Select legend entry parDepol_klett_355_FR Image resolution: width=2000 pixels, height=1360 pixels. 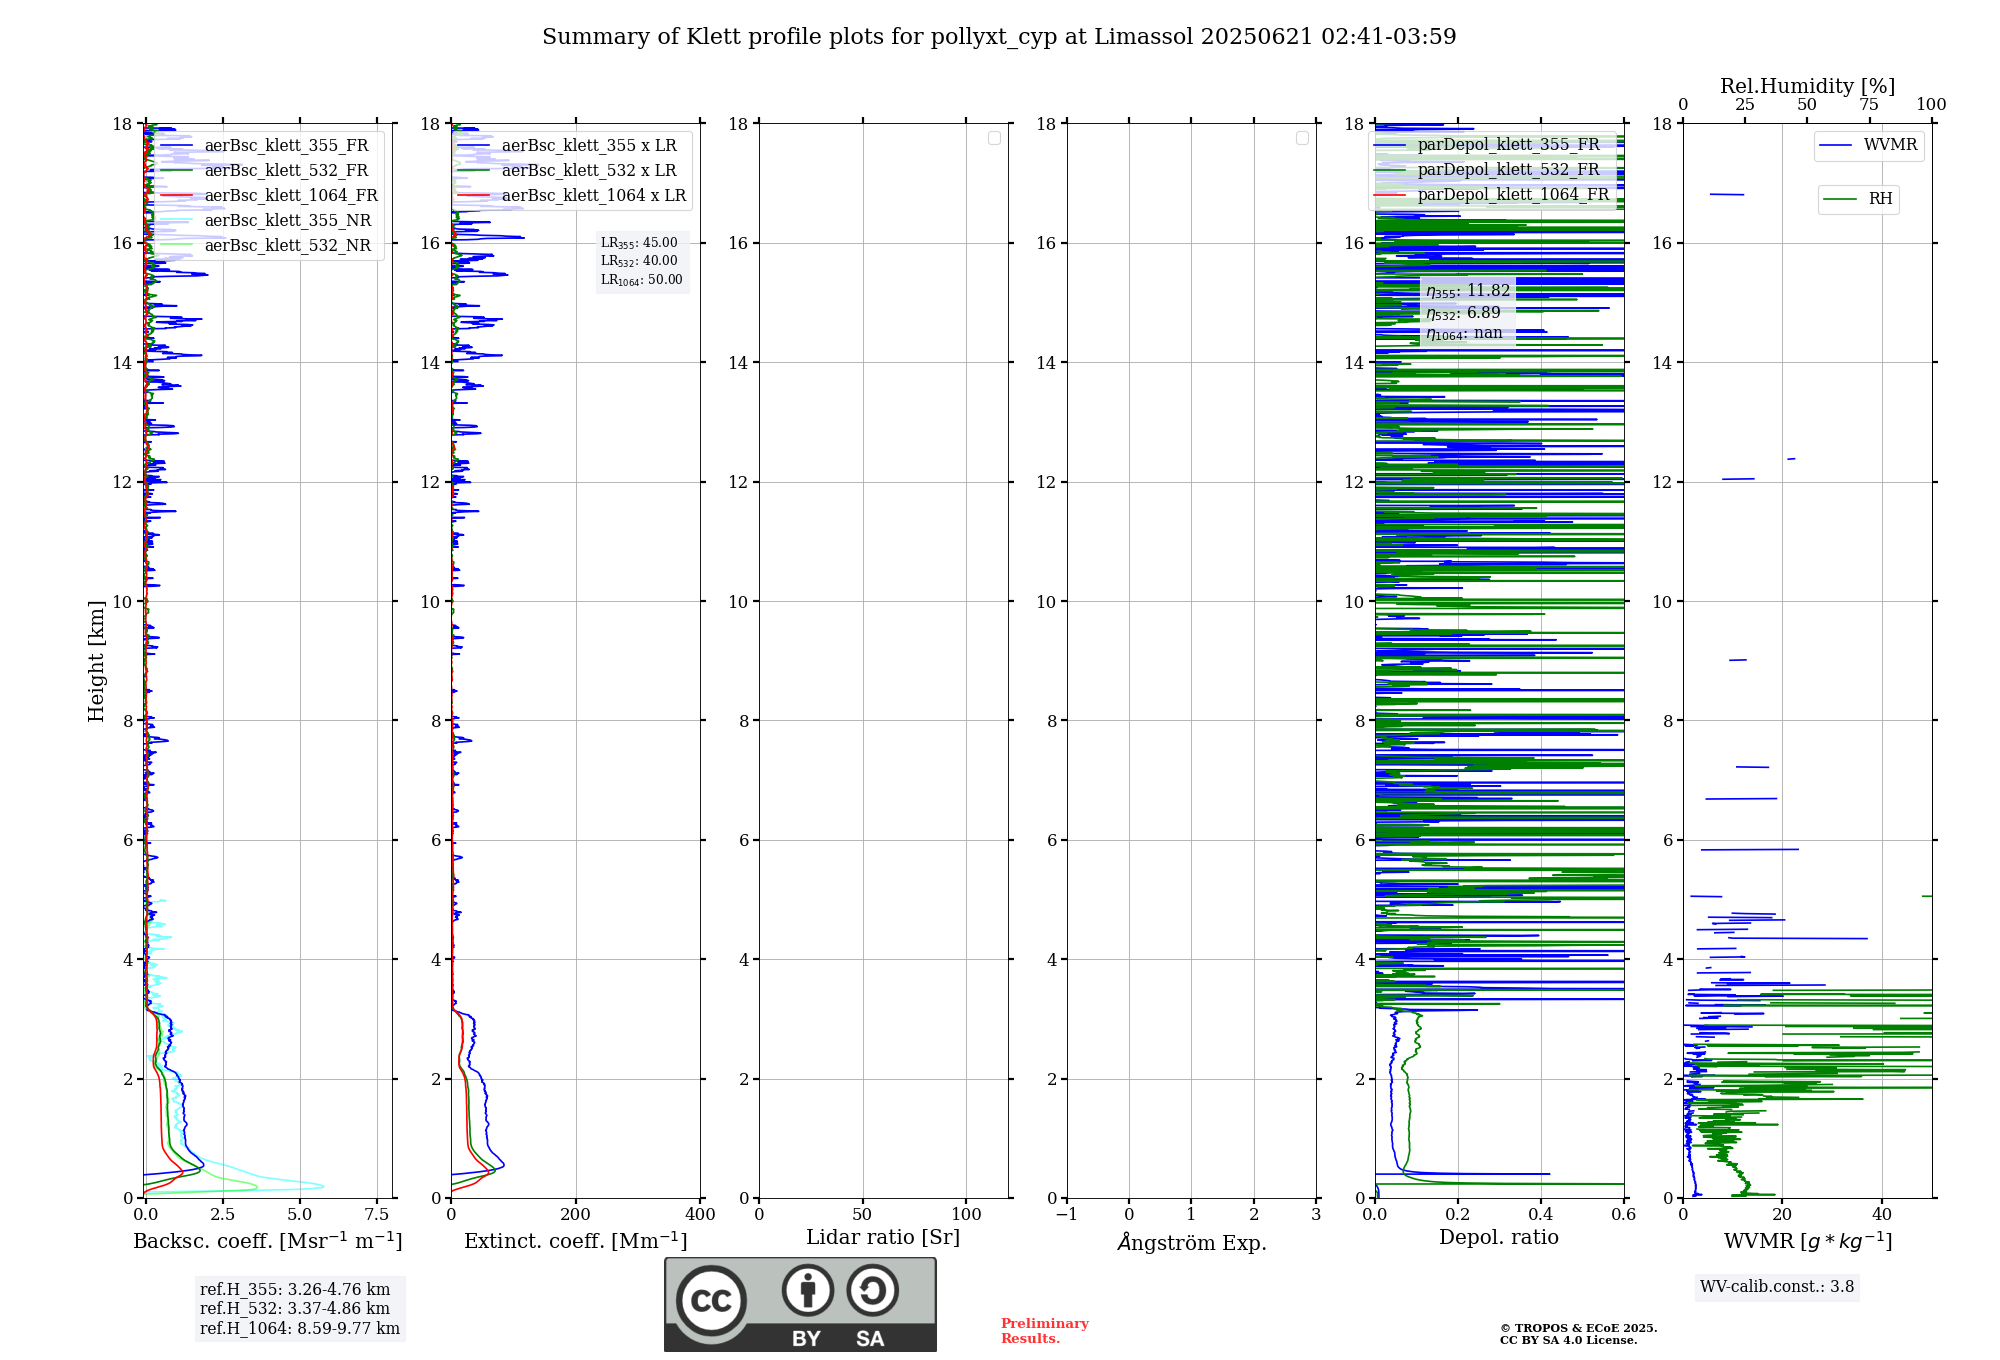[1487, 144]
